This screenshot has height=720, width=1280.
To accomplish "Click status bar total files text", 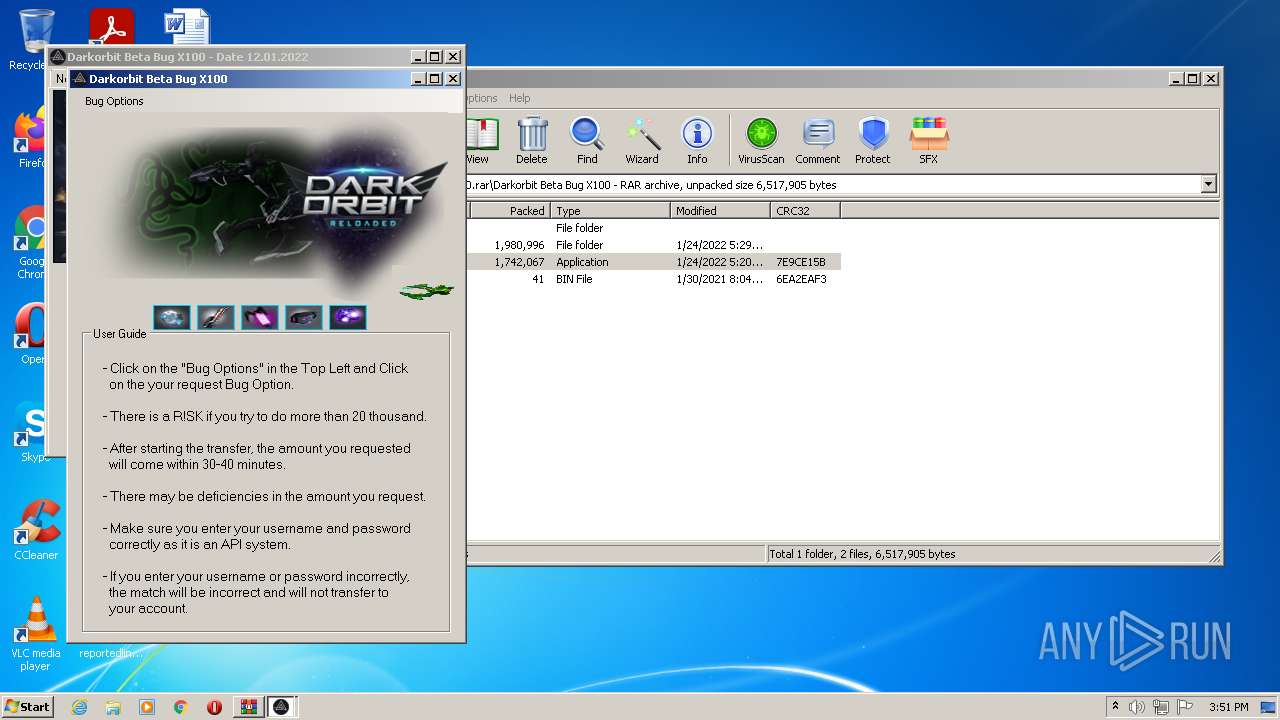I will pos(862,554).
